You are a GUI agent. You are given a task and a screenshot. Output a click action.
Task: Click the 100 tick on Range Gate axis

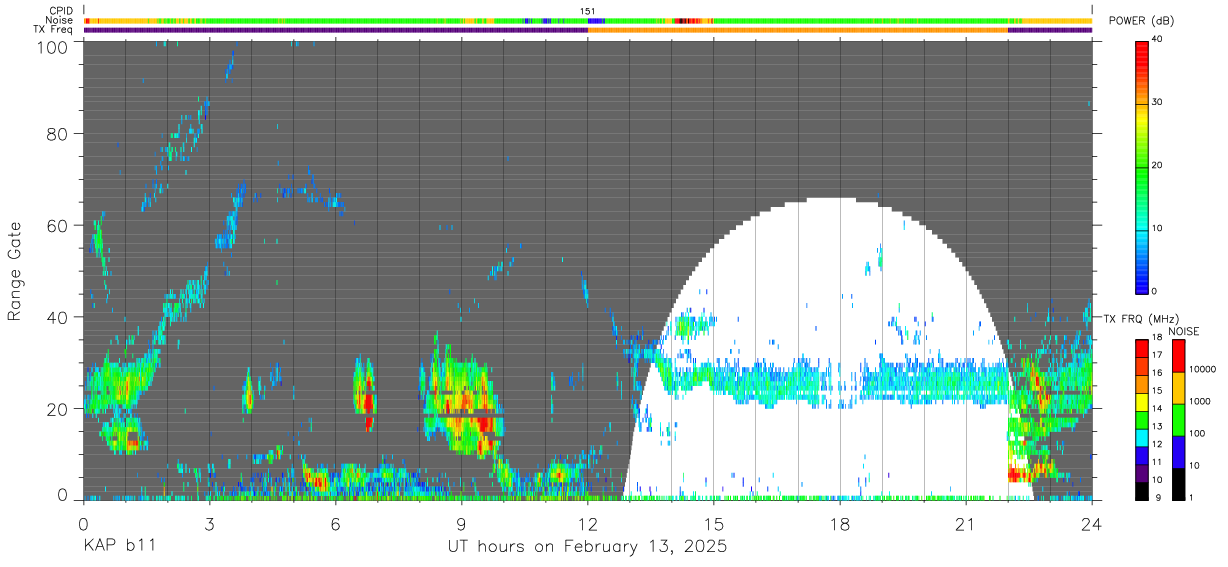(54, 46)
